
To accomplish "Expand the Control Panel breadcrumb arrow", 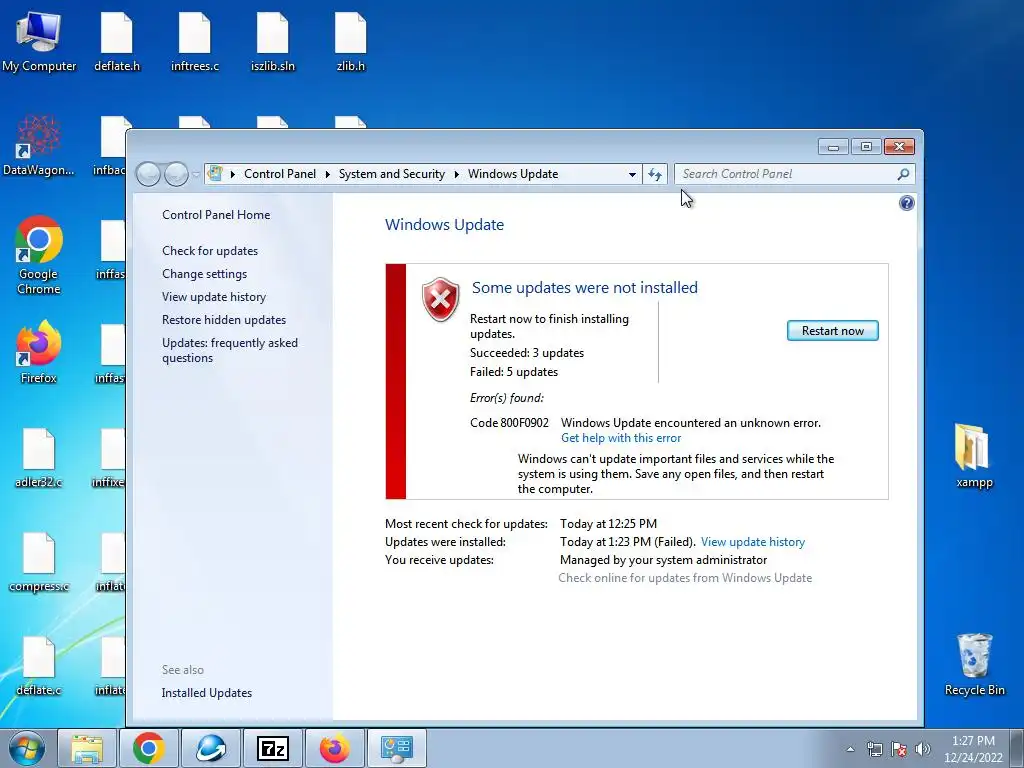I will point(327,174).
